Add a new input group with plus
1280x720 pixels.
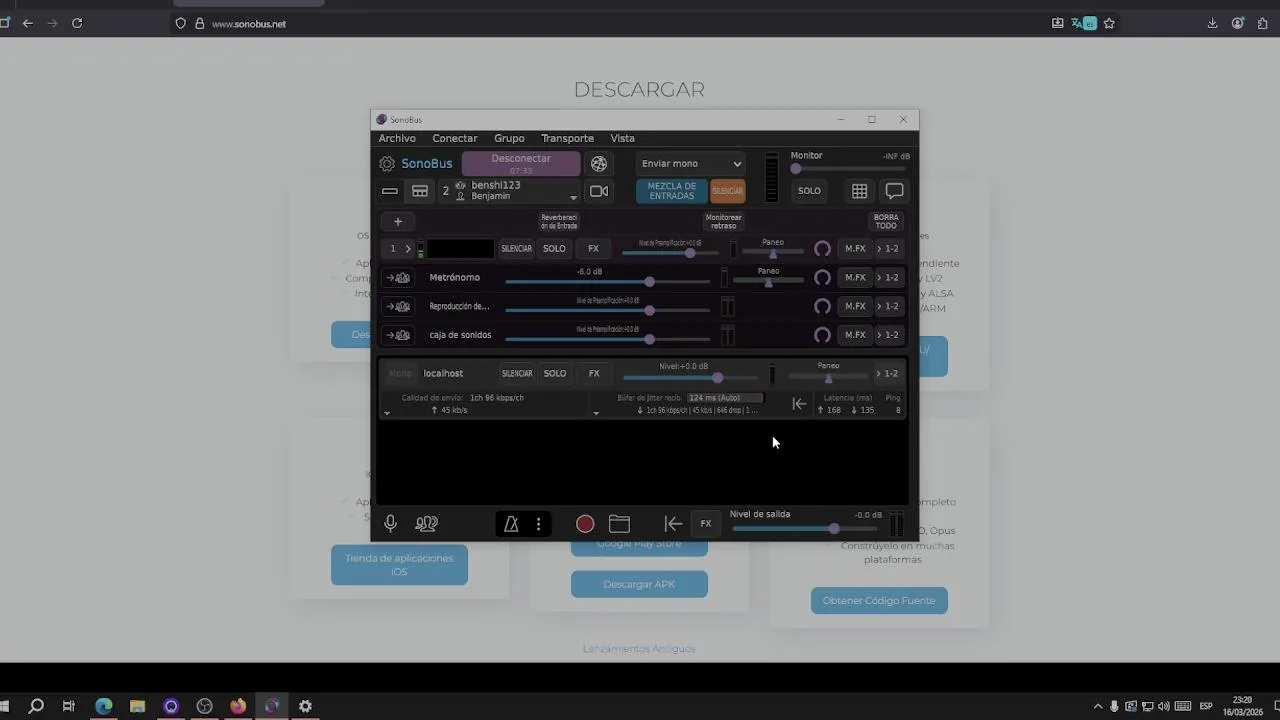[x=398, y=222]
